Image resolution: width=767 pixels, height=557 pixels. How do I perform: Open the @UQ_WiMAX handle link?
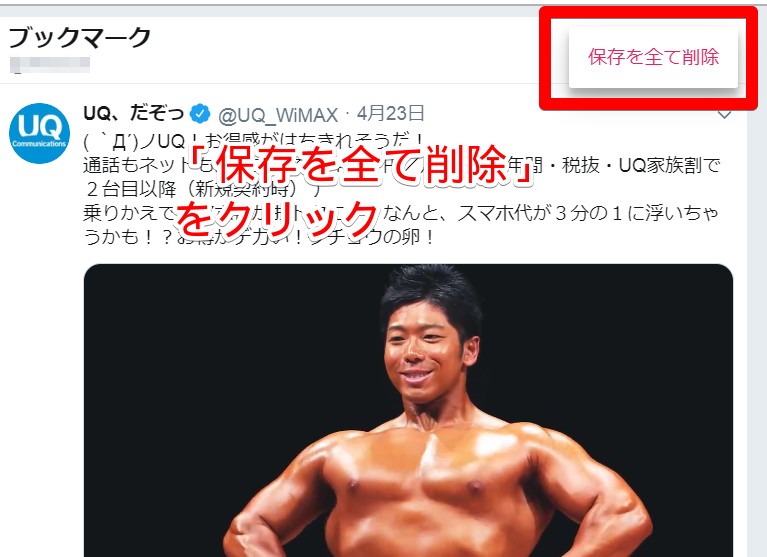coord(278,115)
